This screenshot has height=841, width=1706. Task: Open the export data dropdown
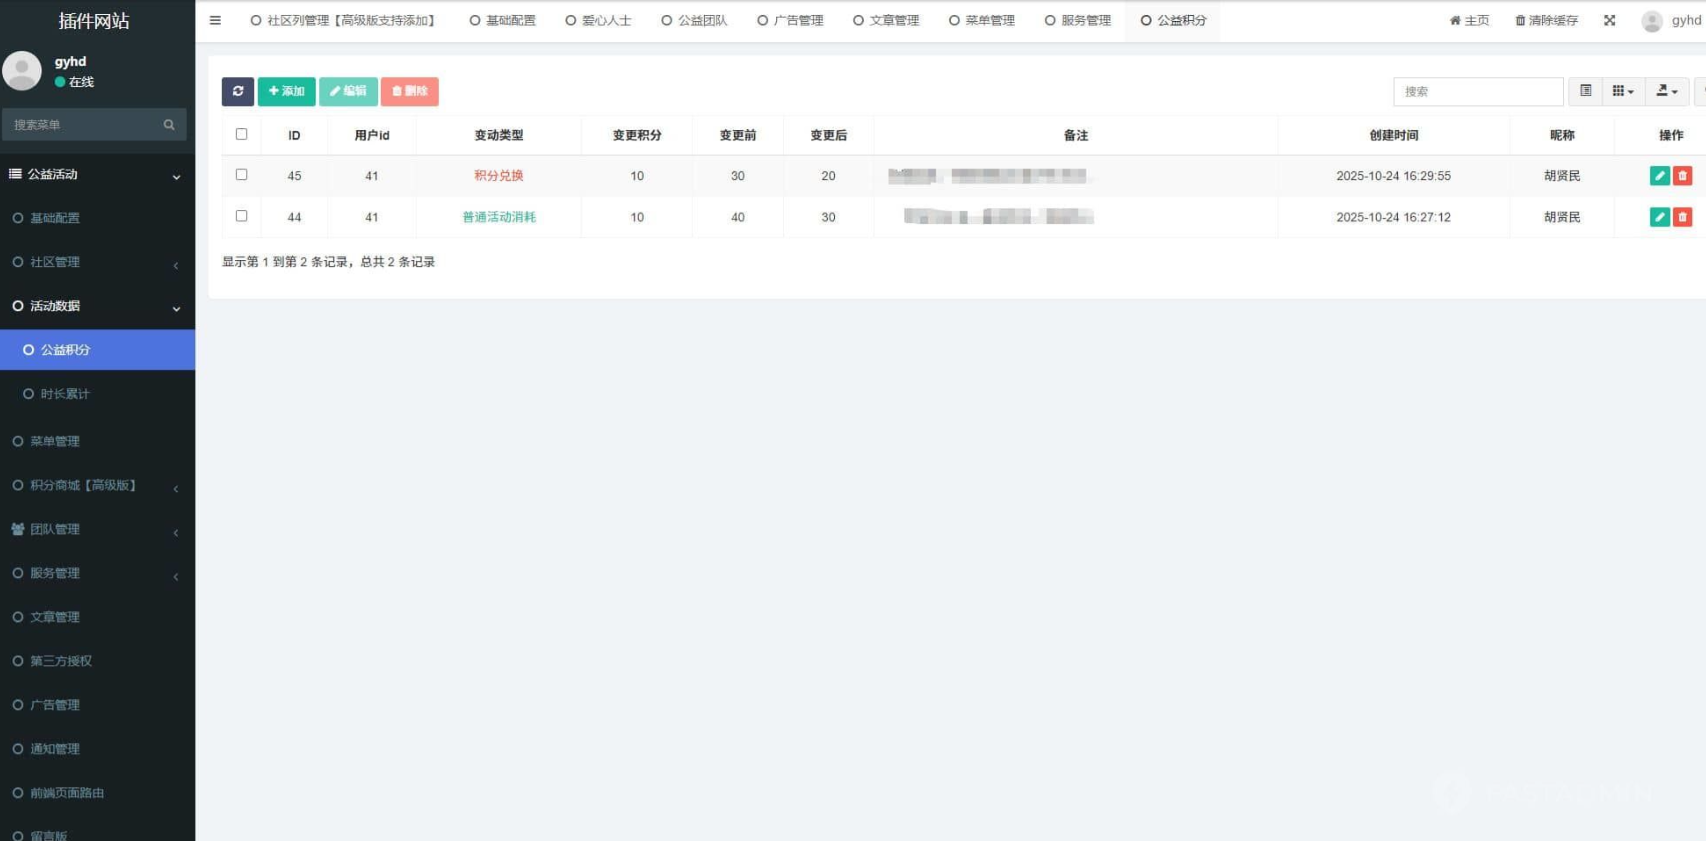point(1666,91)
